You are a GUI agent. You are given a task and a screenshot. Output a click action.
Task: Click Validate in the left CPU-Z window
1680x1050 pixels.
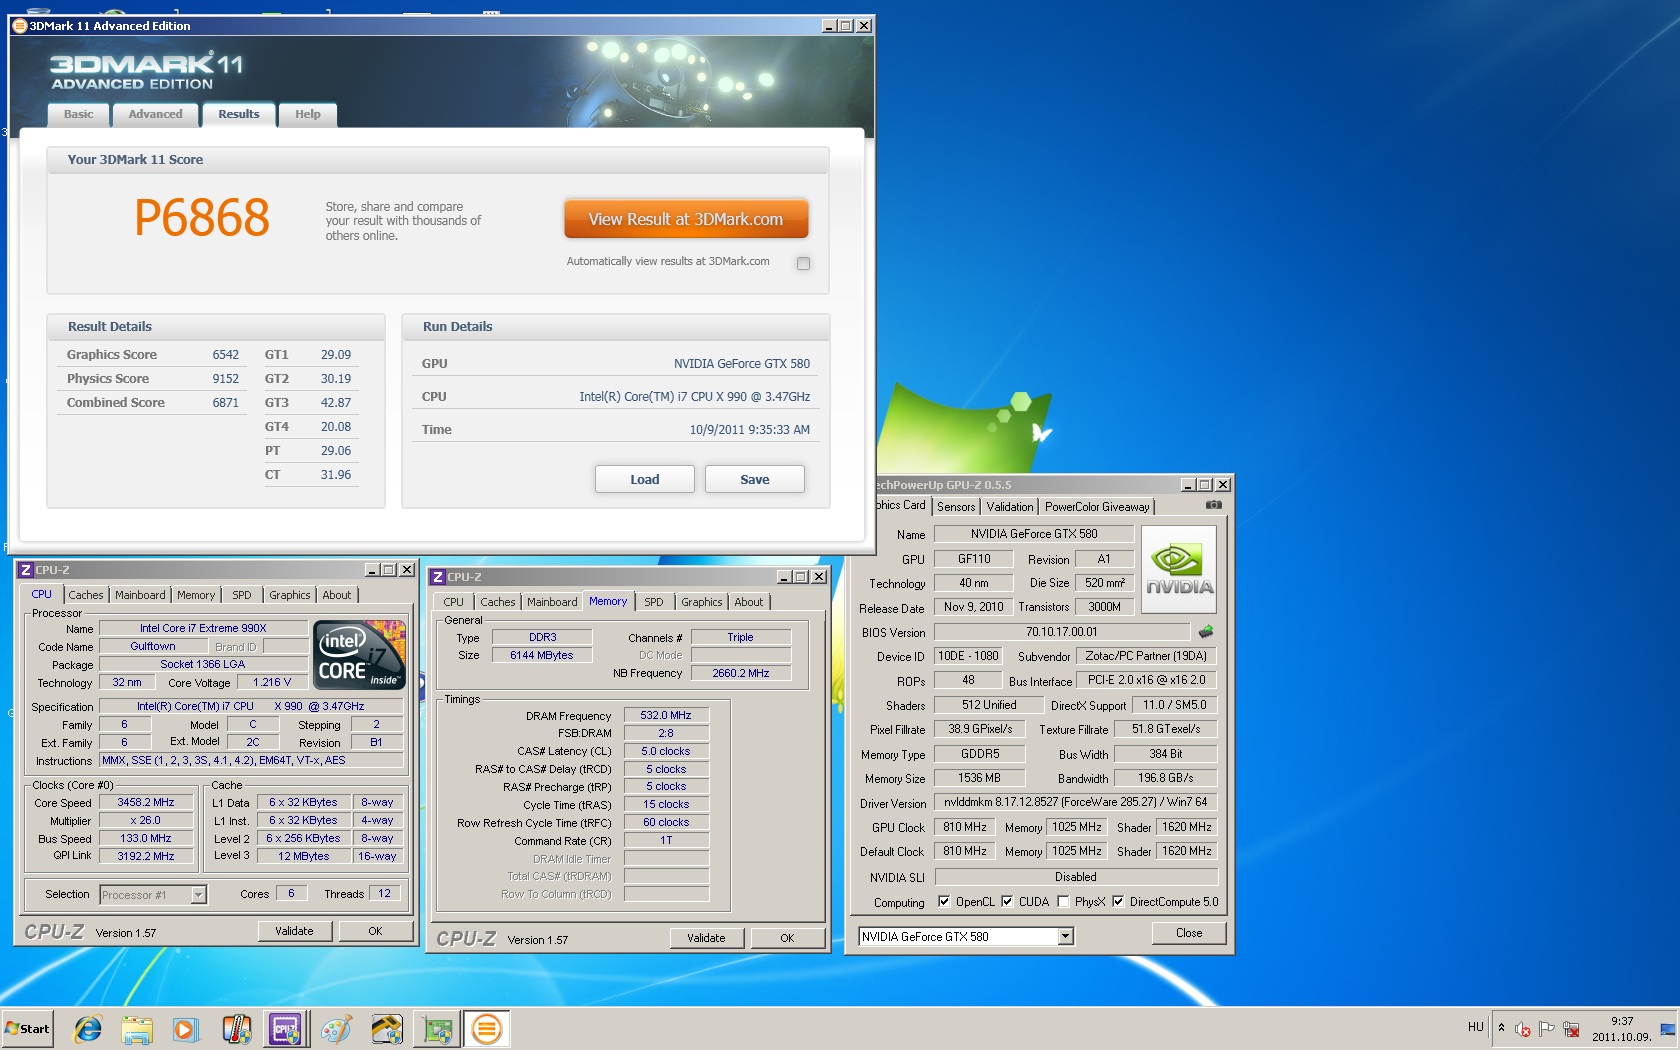click(x=294, y=931)
